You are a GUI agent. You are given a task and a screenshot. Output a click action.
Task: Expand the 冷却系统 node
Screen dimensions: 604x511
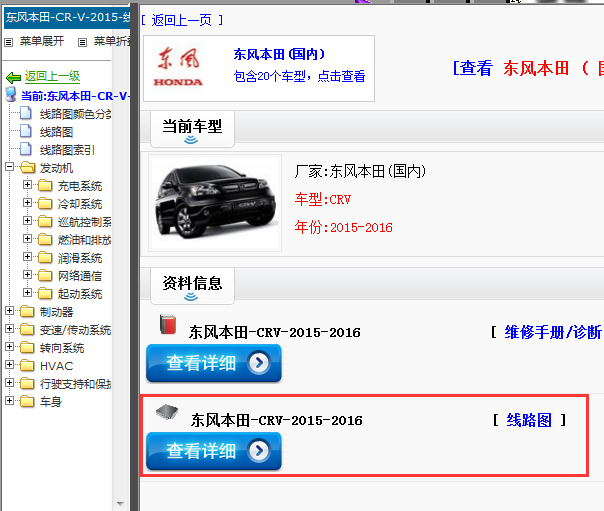click(x=27, y=203)
